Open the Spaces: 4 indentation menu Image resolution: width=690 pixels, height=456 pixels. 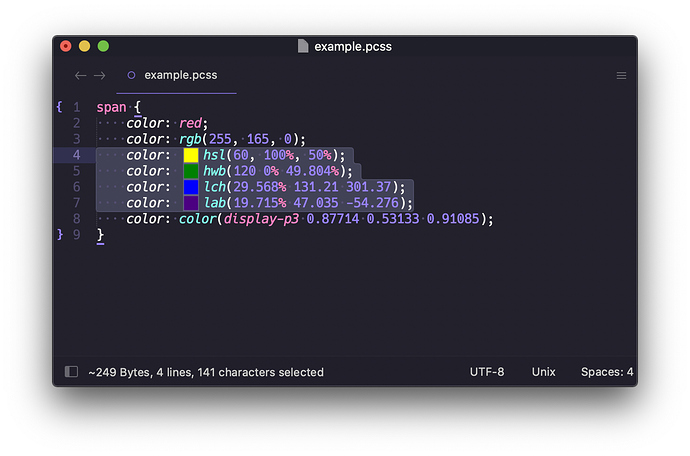pyautogui.click(x=607, y=372)
